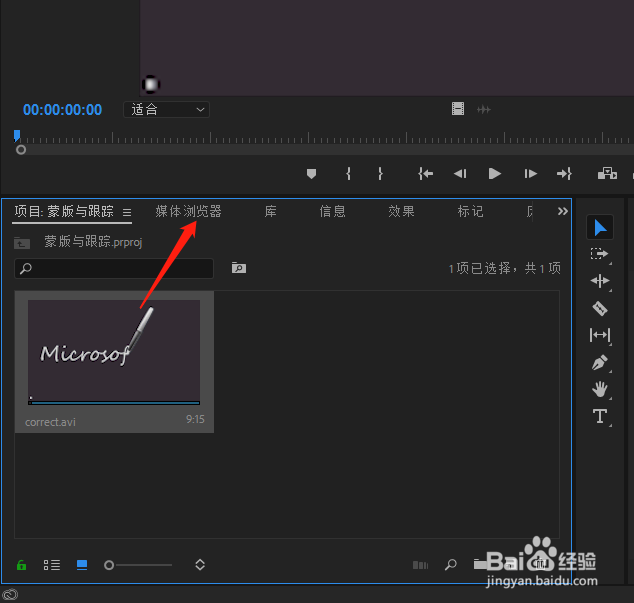The height and width of the screenshot is (603, 634).
Task: Step forward one frame
Action: (x=530, y=174)
